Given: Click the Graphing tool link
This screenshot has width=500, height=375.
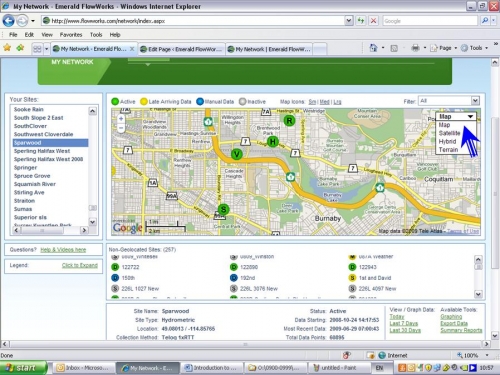Looking at the screenshot, I should (x=451, y=316).
